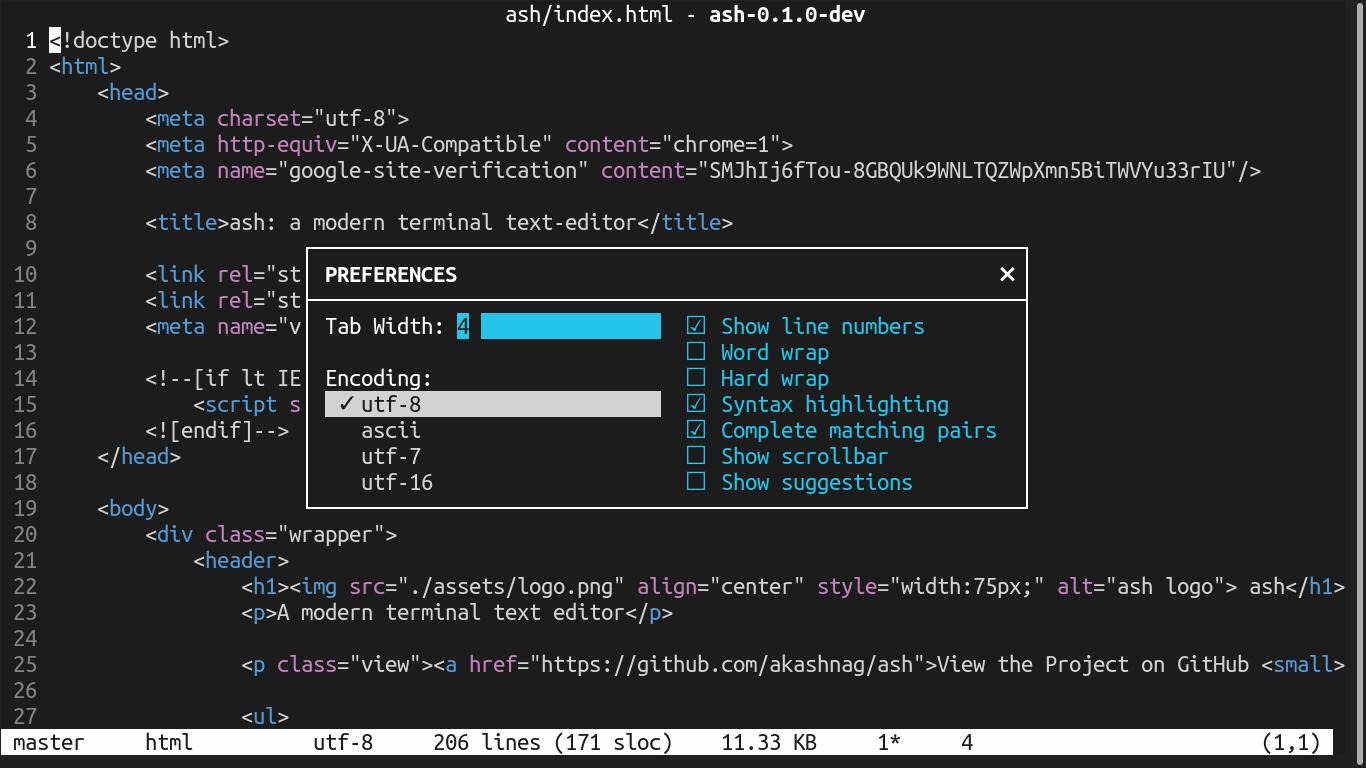The width and height of the screenshot is (1366, 768).
Task: Turn on Show scrollbar
Action: (x=697, y=456)
